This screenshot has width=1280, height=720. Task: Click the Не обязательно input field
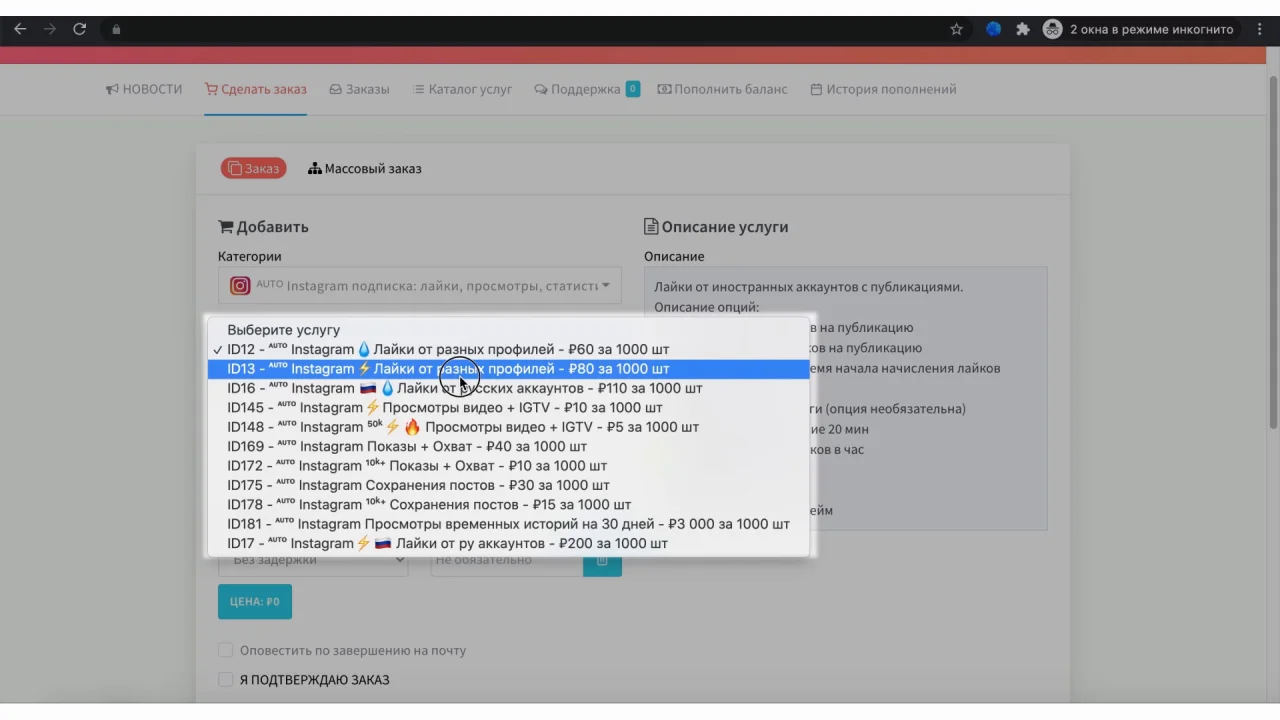[507, 563]
